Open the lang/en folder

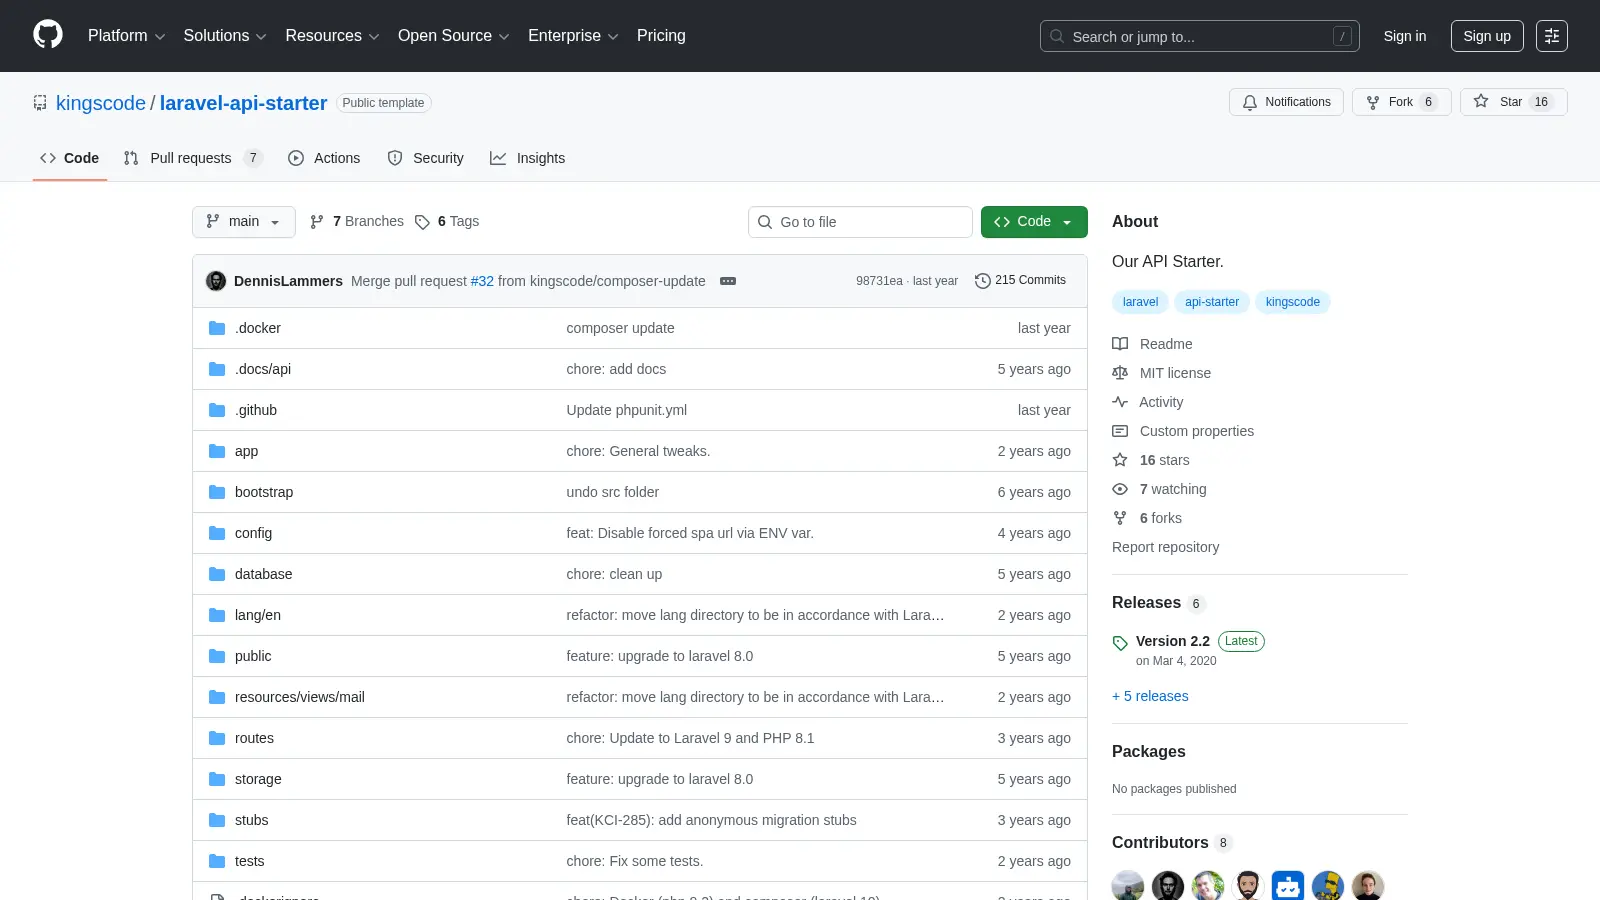tap(258, 615)
